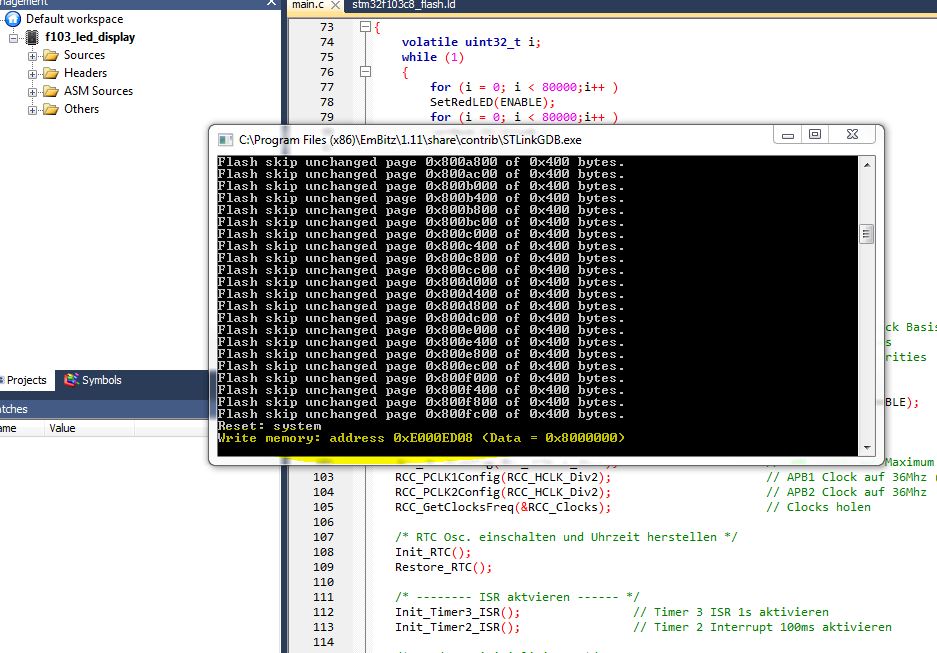Click the Symbols tab icon
The width and height of the screenshot is (937, 653).
[72, 380]
